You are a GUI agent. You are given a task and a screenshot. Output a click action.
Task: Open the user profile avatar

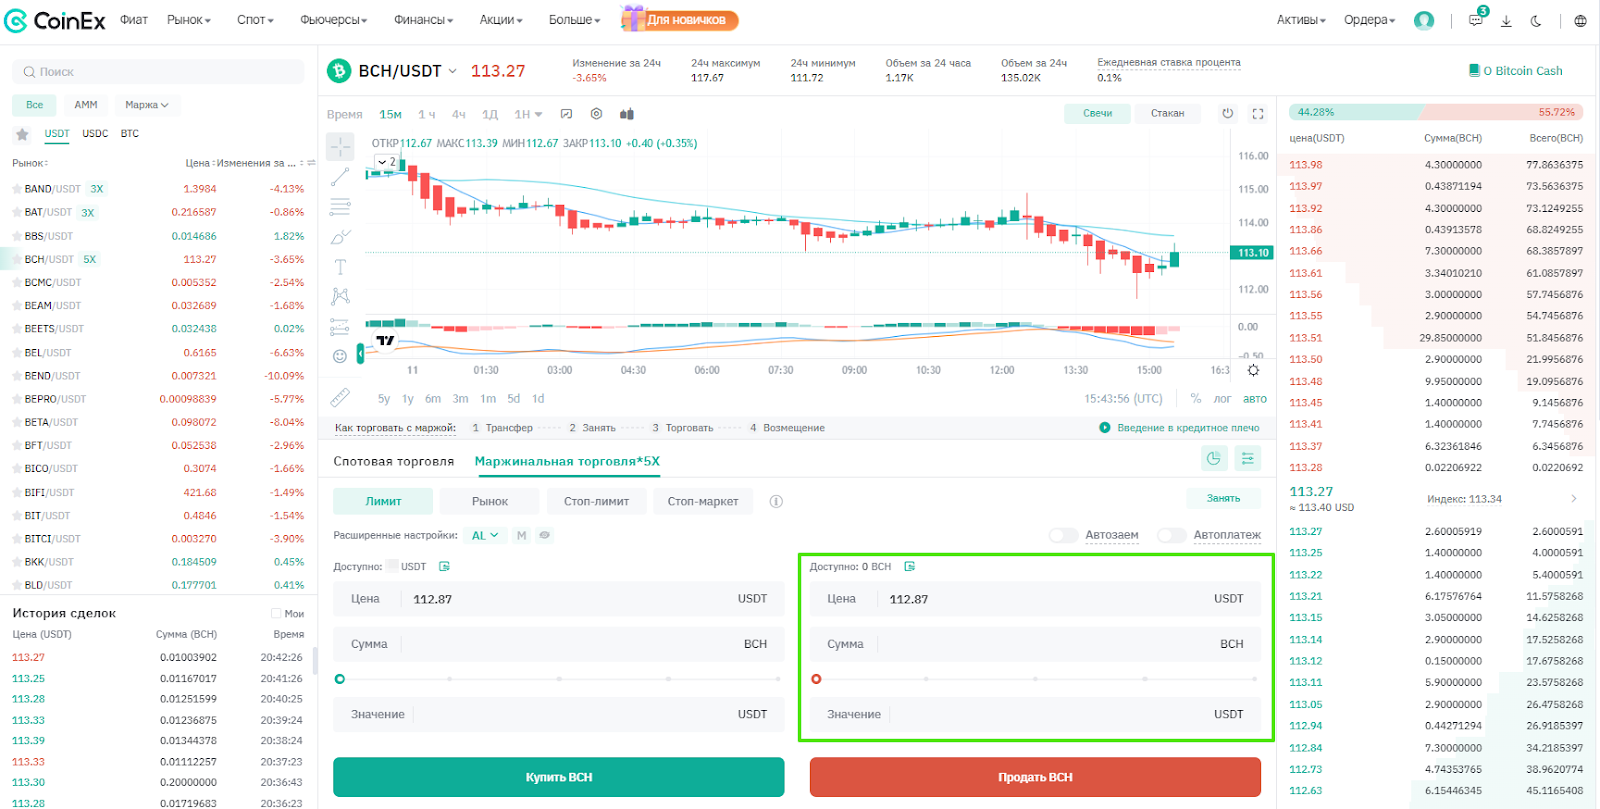tap(1424, 20)
